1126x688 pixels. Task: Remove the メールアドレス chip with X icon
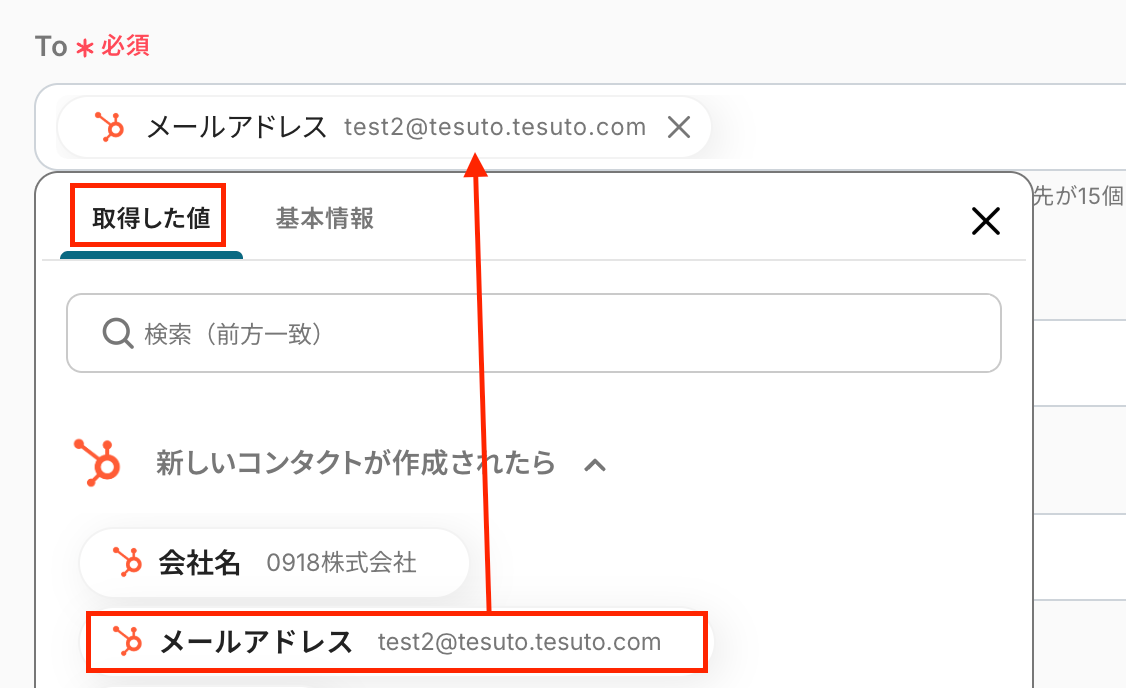pos(679,128)
